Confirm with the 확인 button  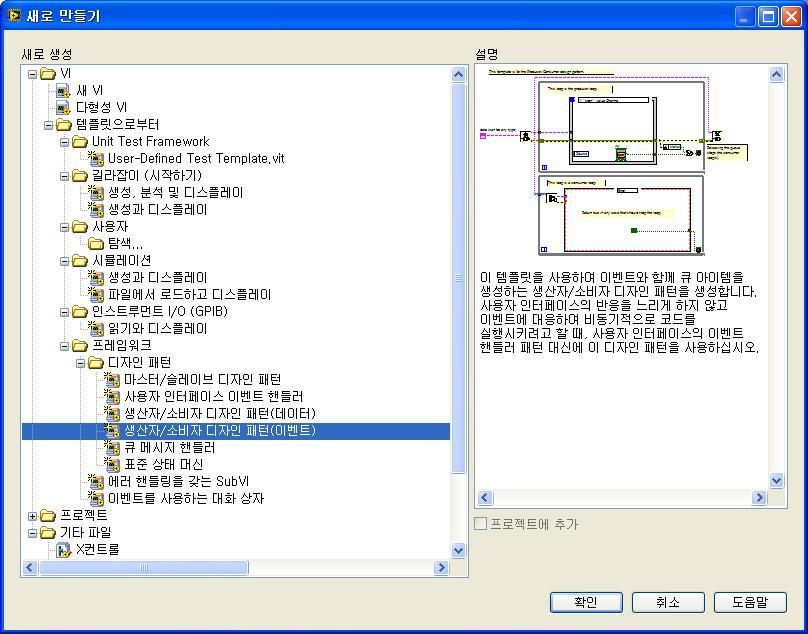pos(586,602)
